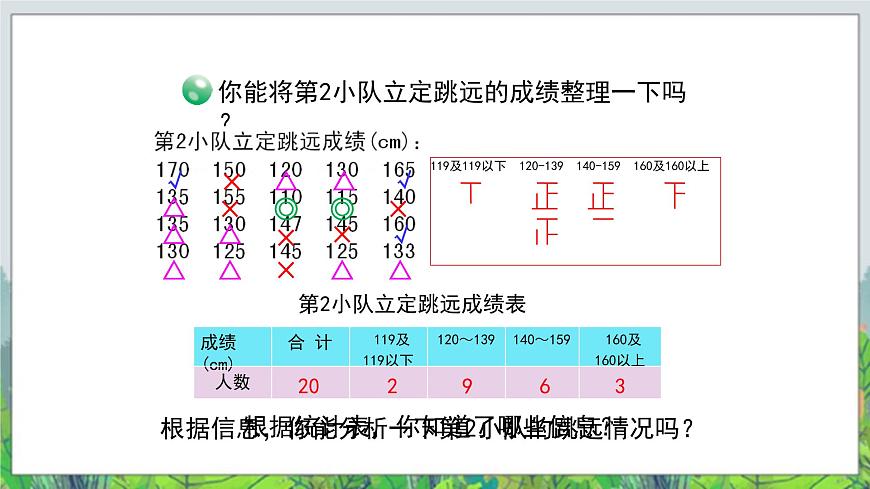870x489 pixels.
Task: Click the heading 第2小队立定跳远成绩(cm):
Action: 287,142
